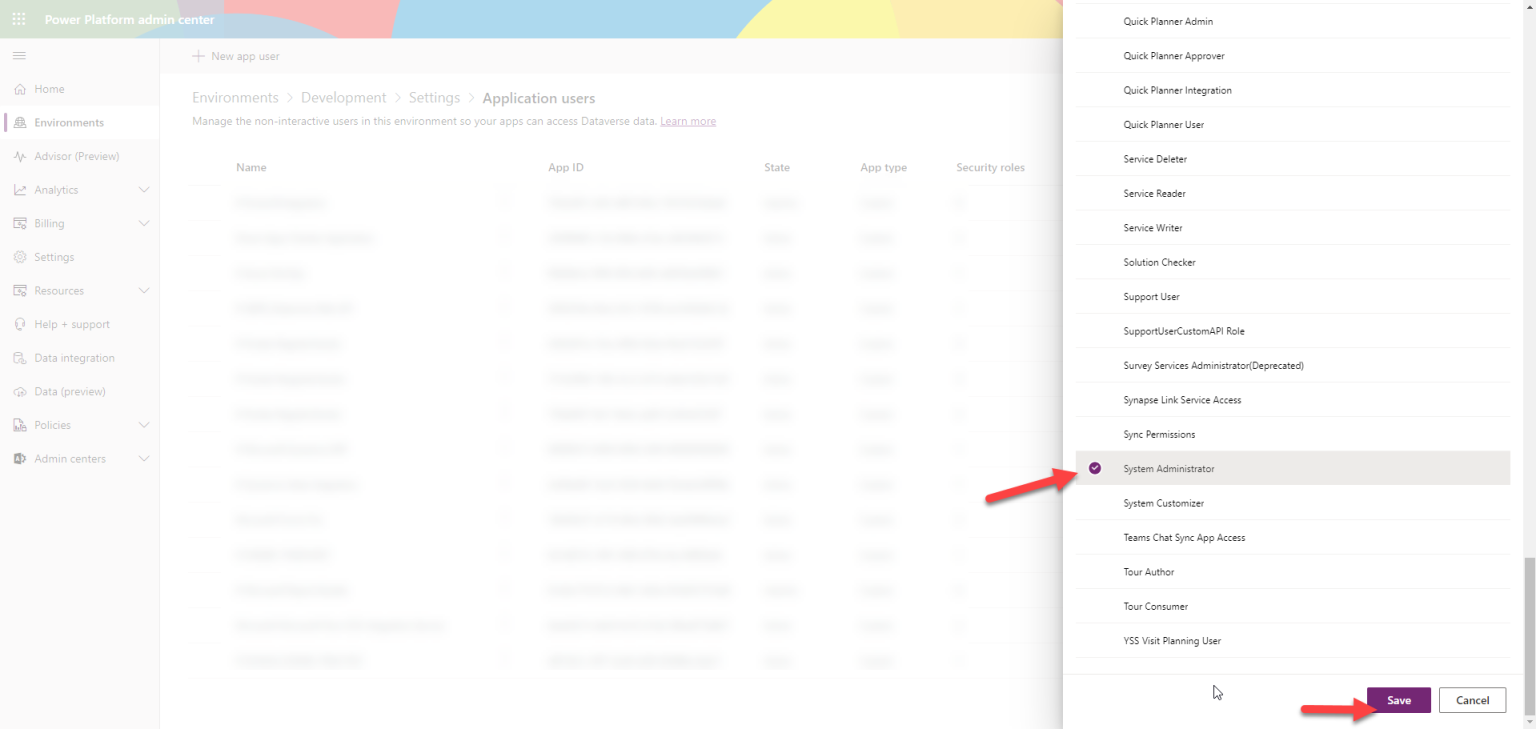Click the Resources icon in sidebar

coord(20,291)
